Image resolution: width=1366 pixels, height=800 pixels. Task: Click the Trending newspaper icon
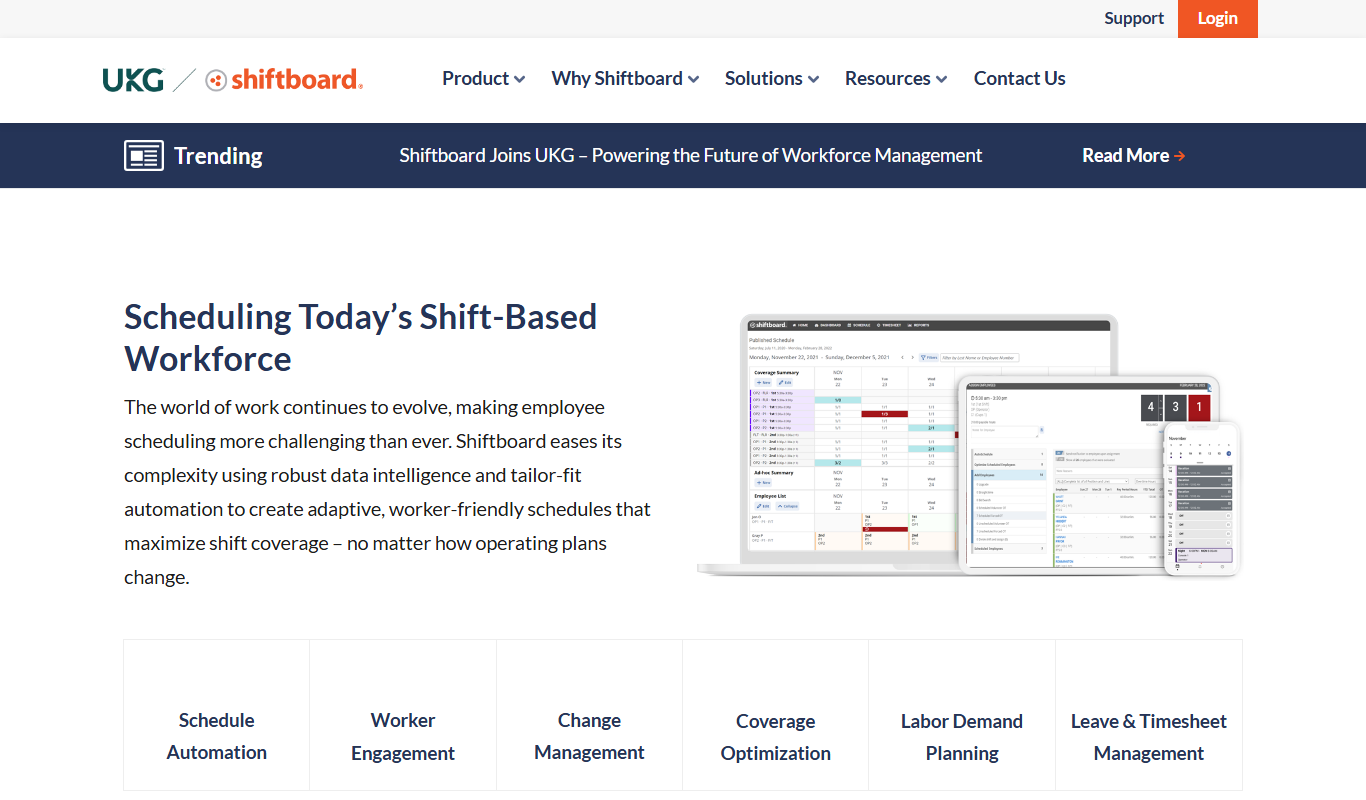144,156
